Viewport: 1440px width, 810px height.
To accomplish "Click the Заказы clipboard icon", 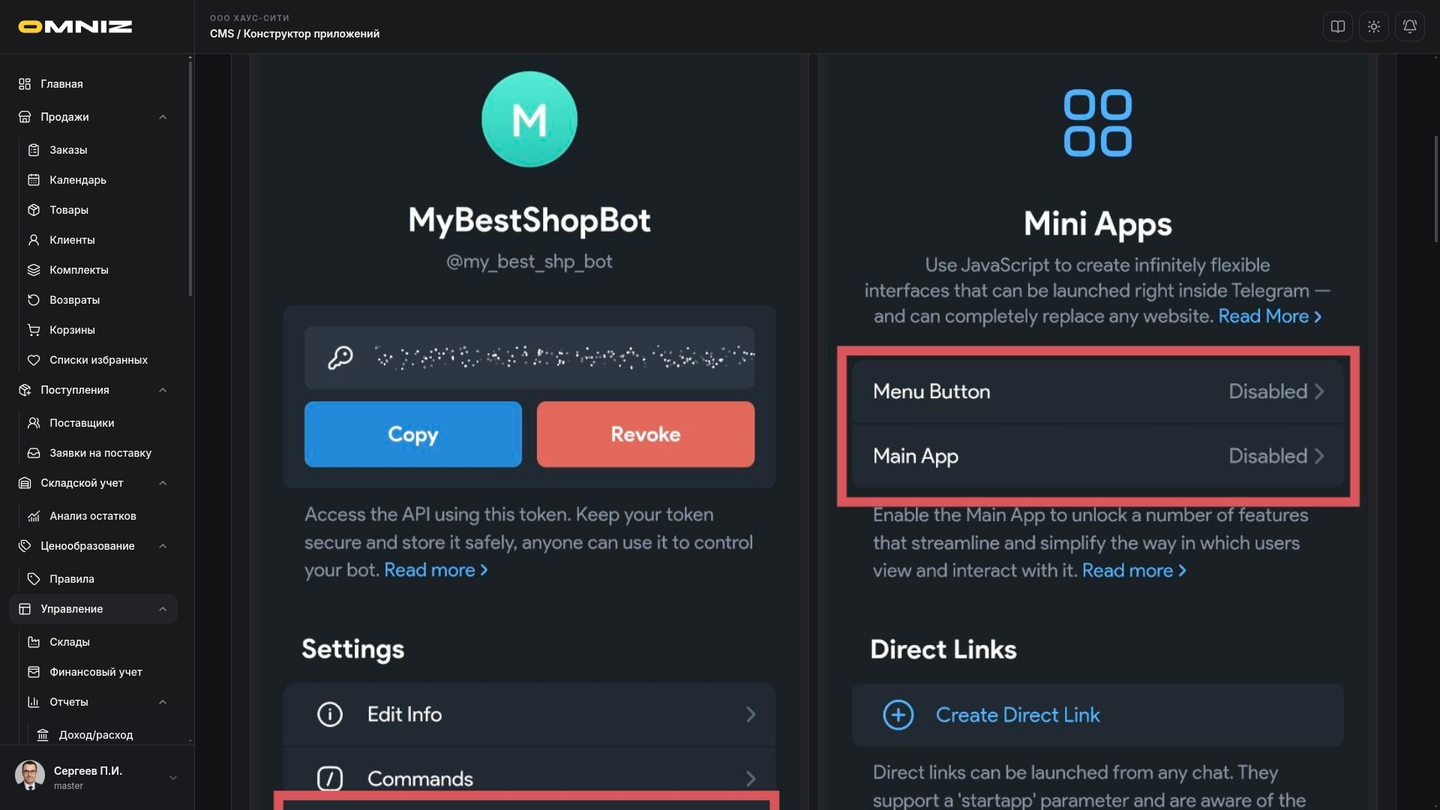I will pos(34,150).
